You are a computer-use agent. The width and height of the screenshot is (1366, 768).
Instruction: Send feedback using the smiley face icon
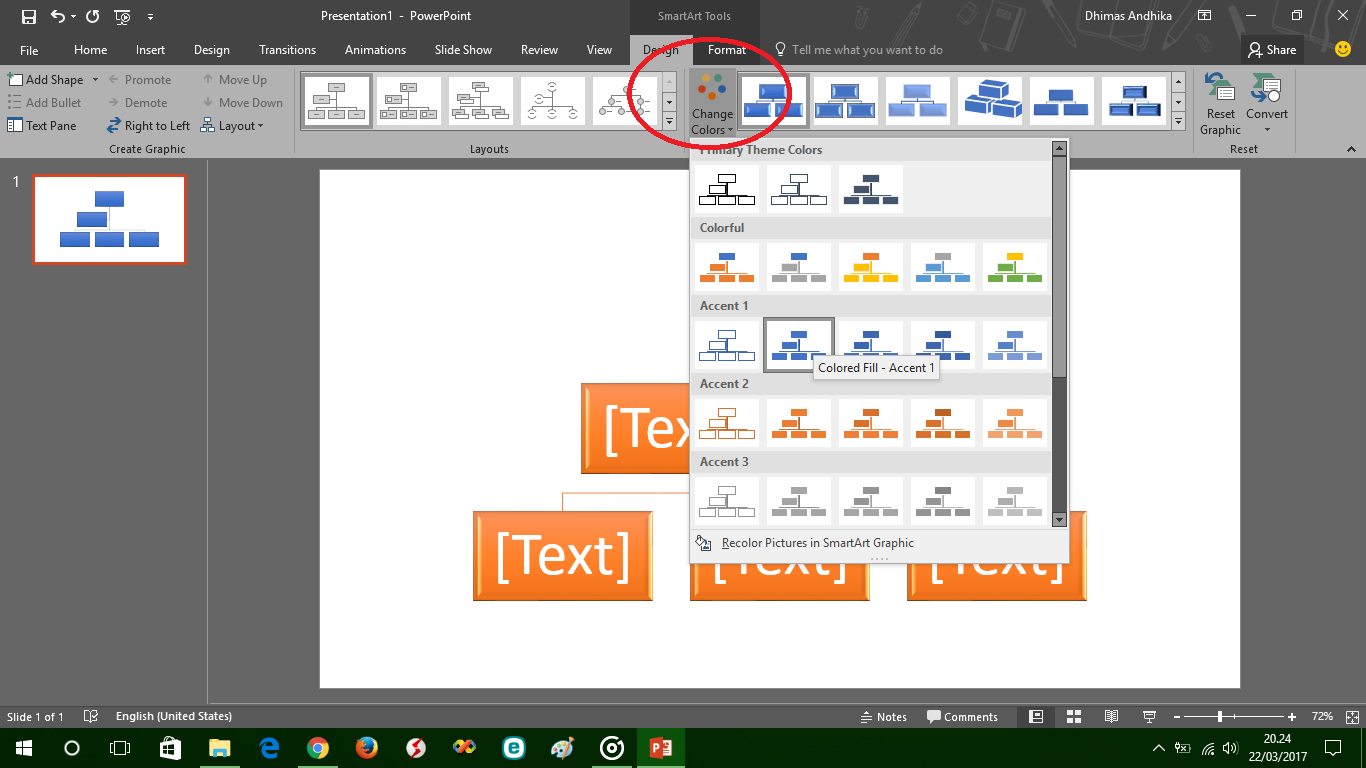tap(1343, 49)
